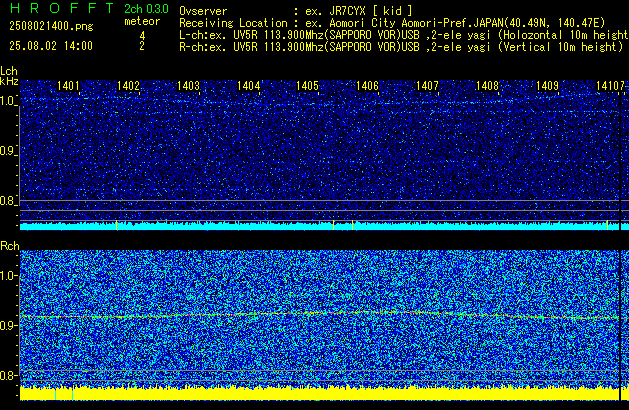
Task: Click the R-ch UV5R receiver description line
Action: 401,47
